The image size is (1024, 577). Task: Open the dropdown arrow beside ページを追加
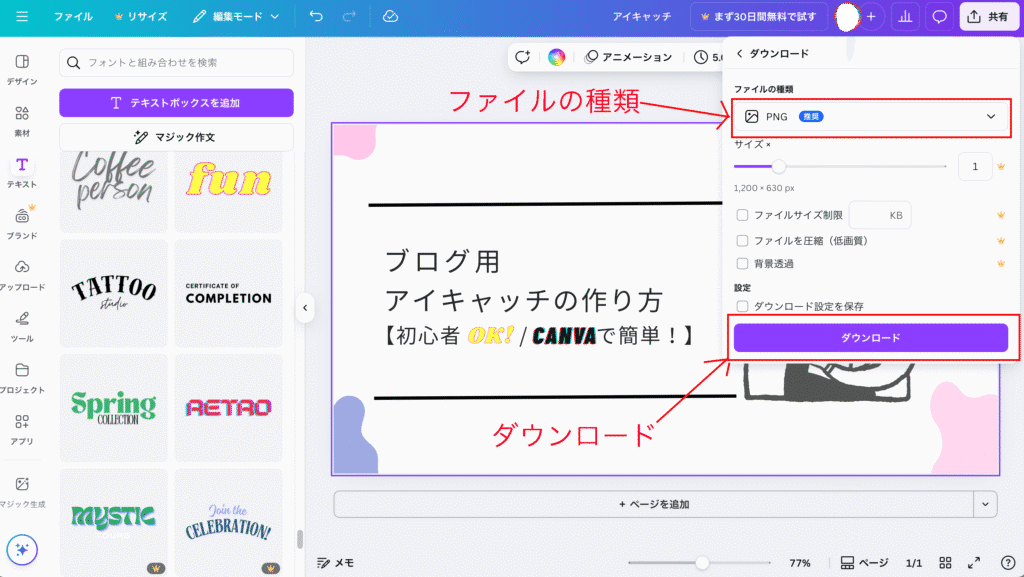click(x=985, y=504)
